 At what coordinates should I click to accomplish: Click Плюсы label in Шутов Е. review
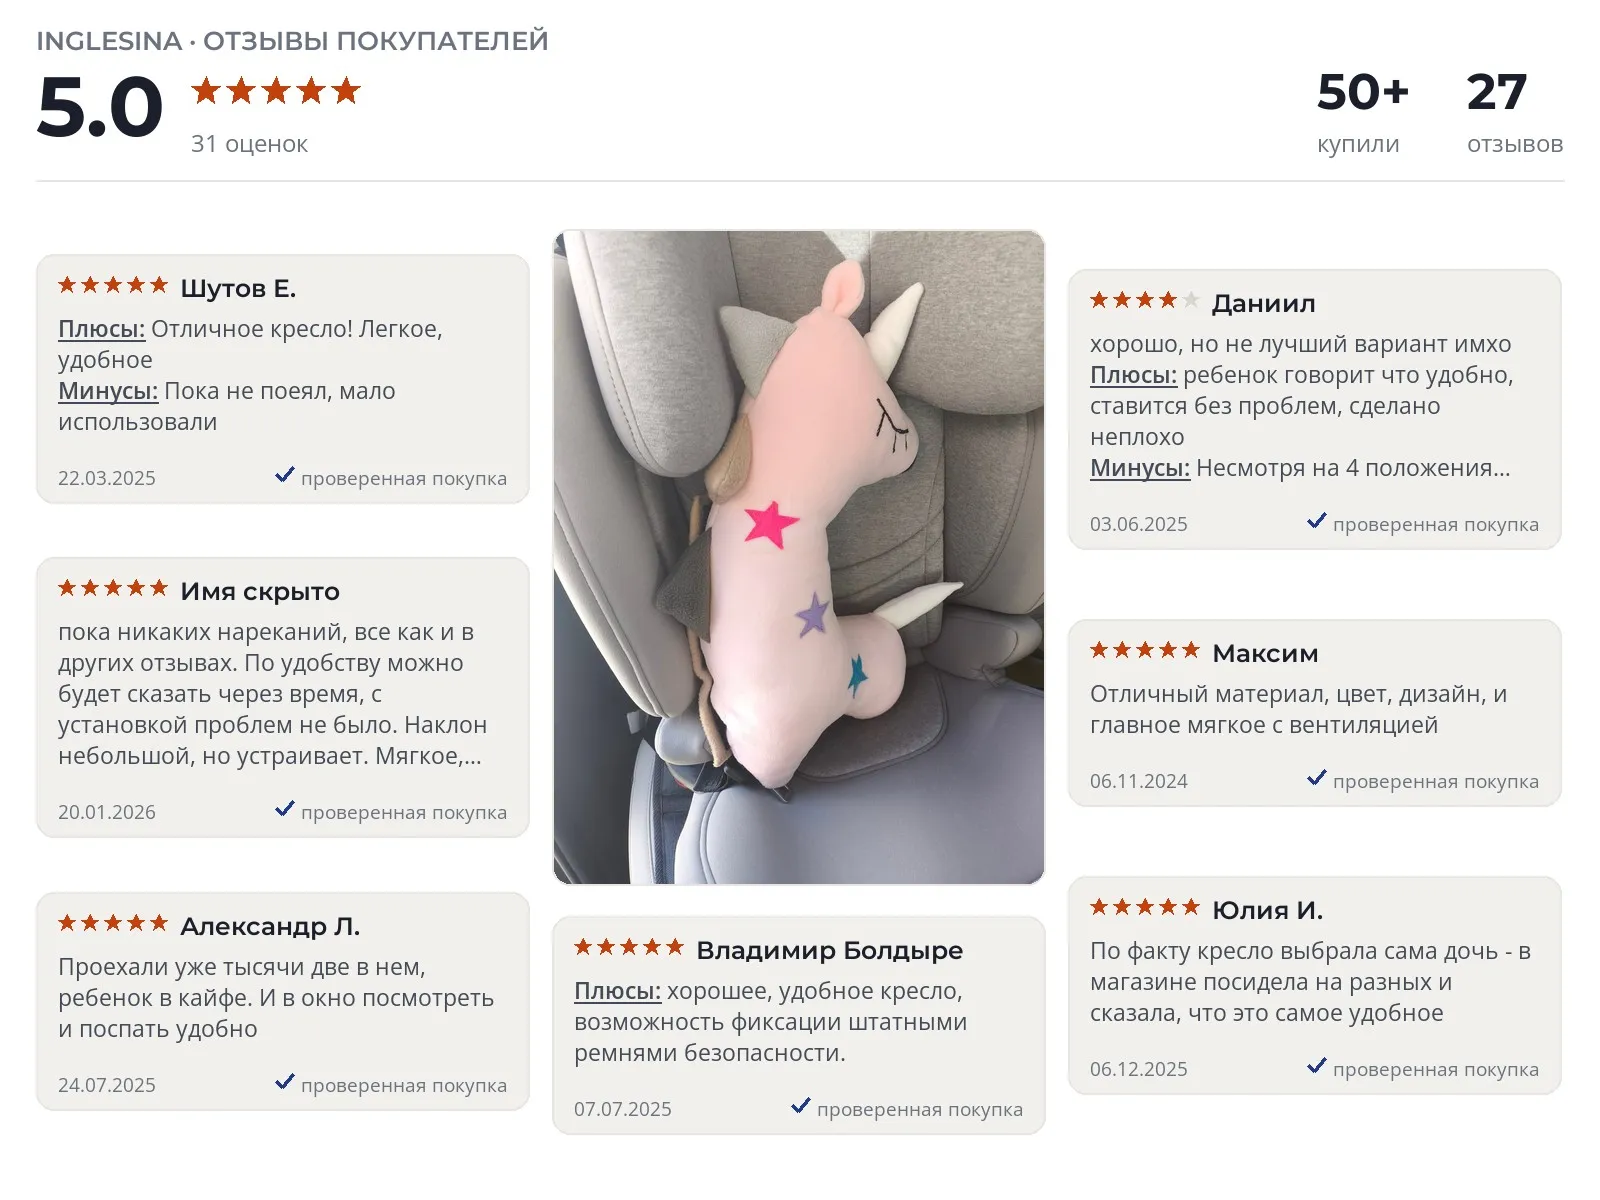102,329
